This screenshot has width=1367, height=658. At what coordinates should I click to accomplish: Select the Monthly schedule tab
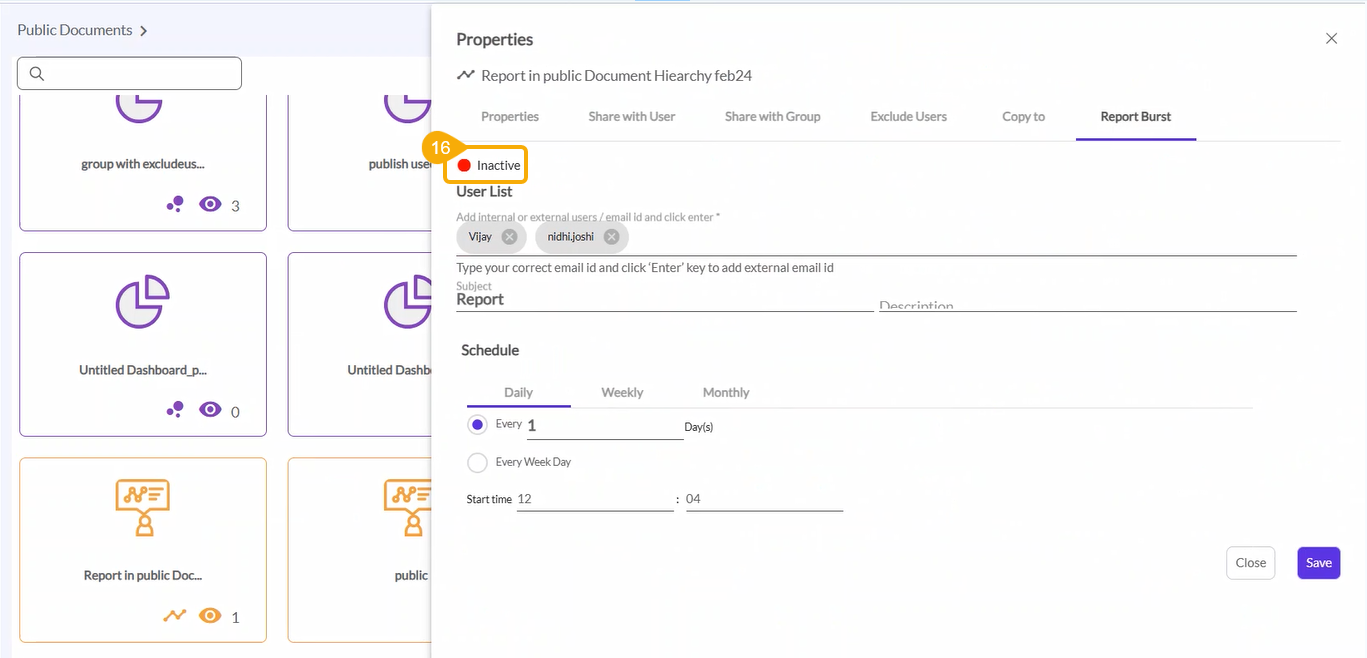pos(725,392)
